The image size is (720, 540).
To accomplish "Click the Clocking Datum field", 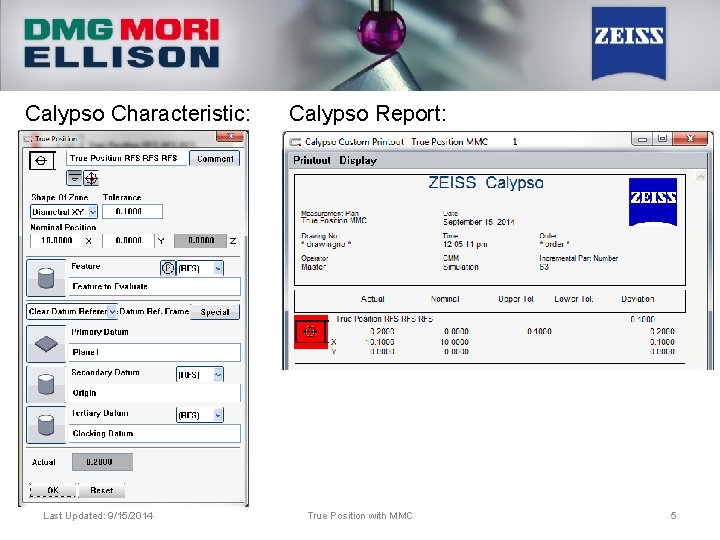I will coord(154,433).
